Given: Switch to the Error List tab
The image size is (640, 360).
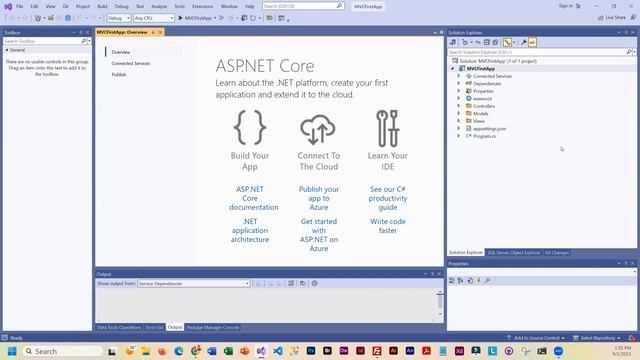Looking at the screenshot, I should [x=154, y=327].
